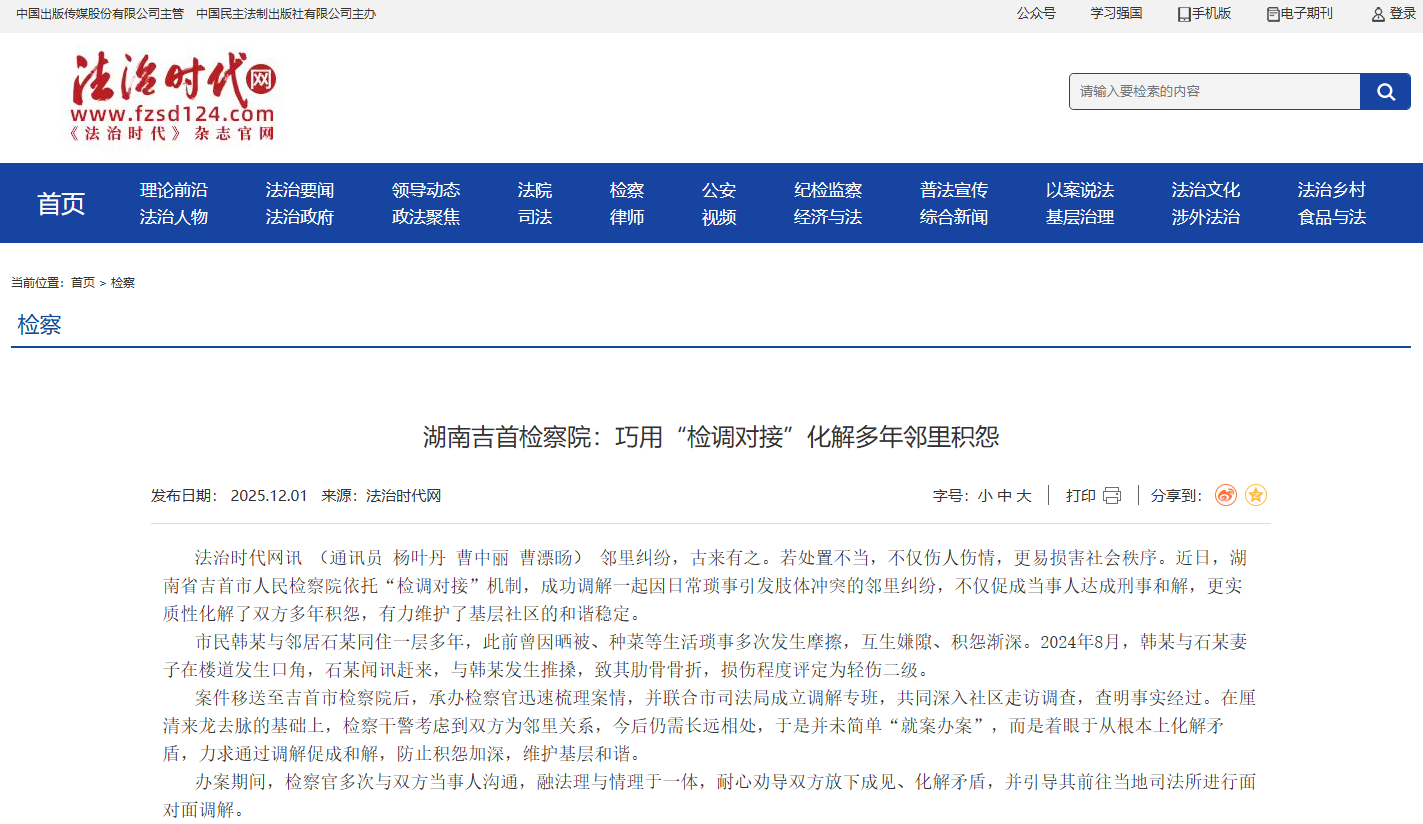1423x824 pixels.
Task: Go to 法治要闻 section
Action: (x=299, y=190)
